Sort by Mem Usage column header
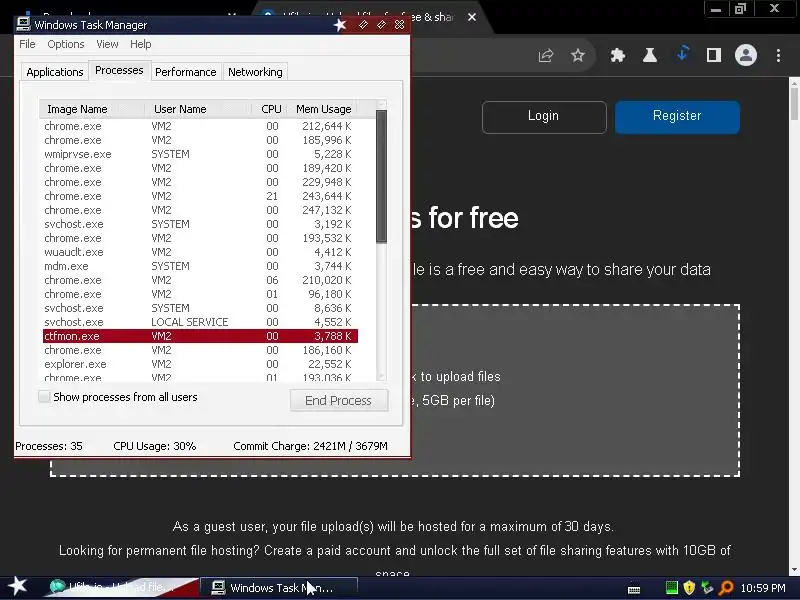Screen dimensions: 800x600 coord(323,109)
